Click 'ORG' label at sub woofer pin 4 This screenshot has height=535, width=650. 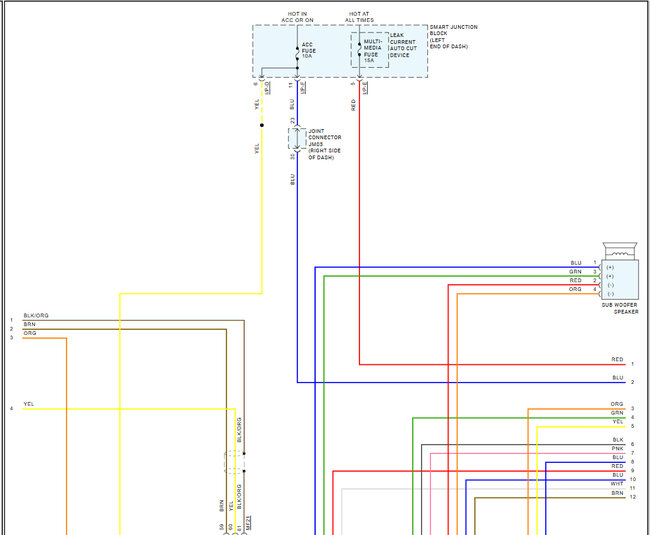click(x=575, y=289)
